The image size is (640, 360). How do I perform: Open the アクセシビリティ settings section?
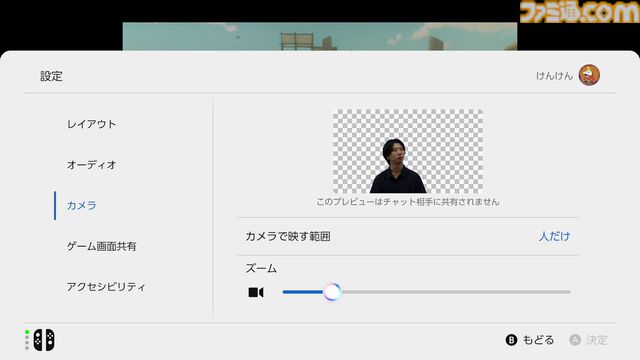106,287
